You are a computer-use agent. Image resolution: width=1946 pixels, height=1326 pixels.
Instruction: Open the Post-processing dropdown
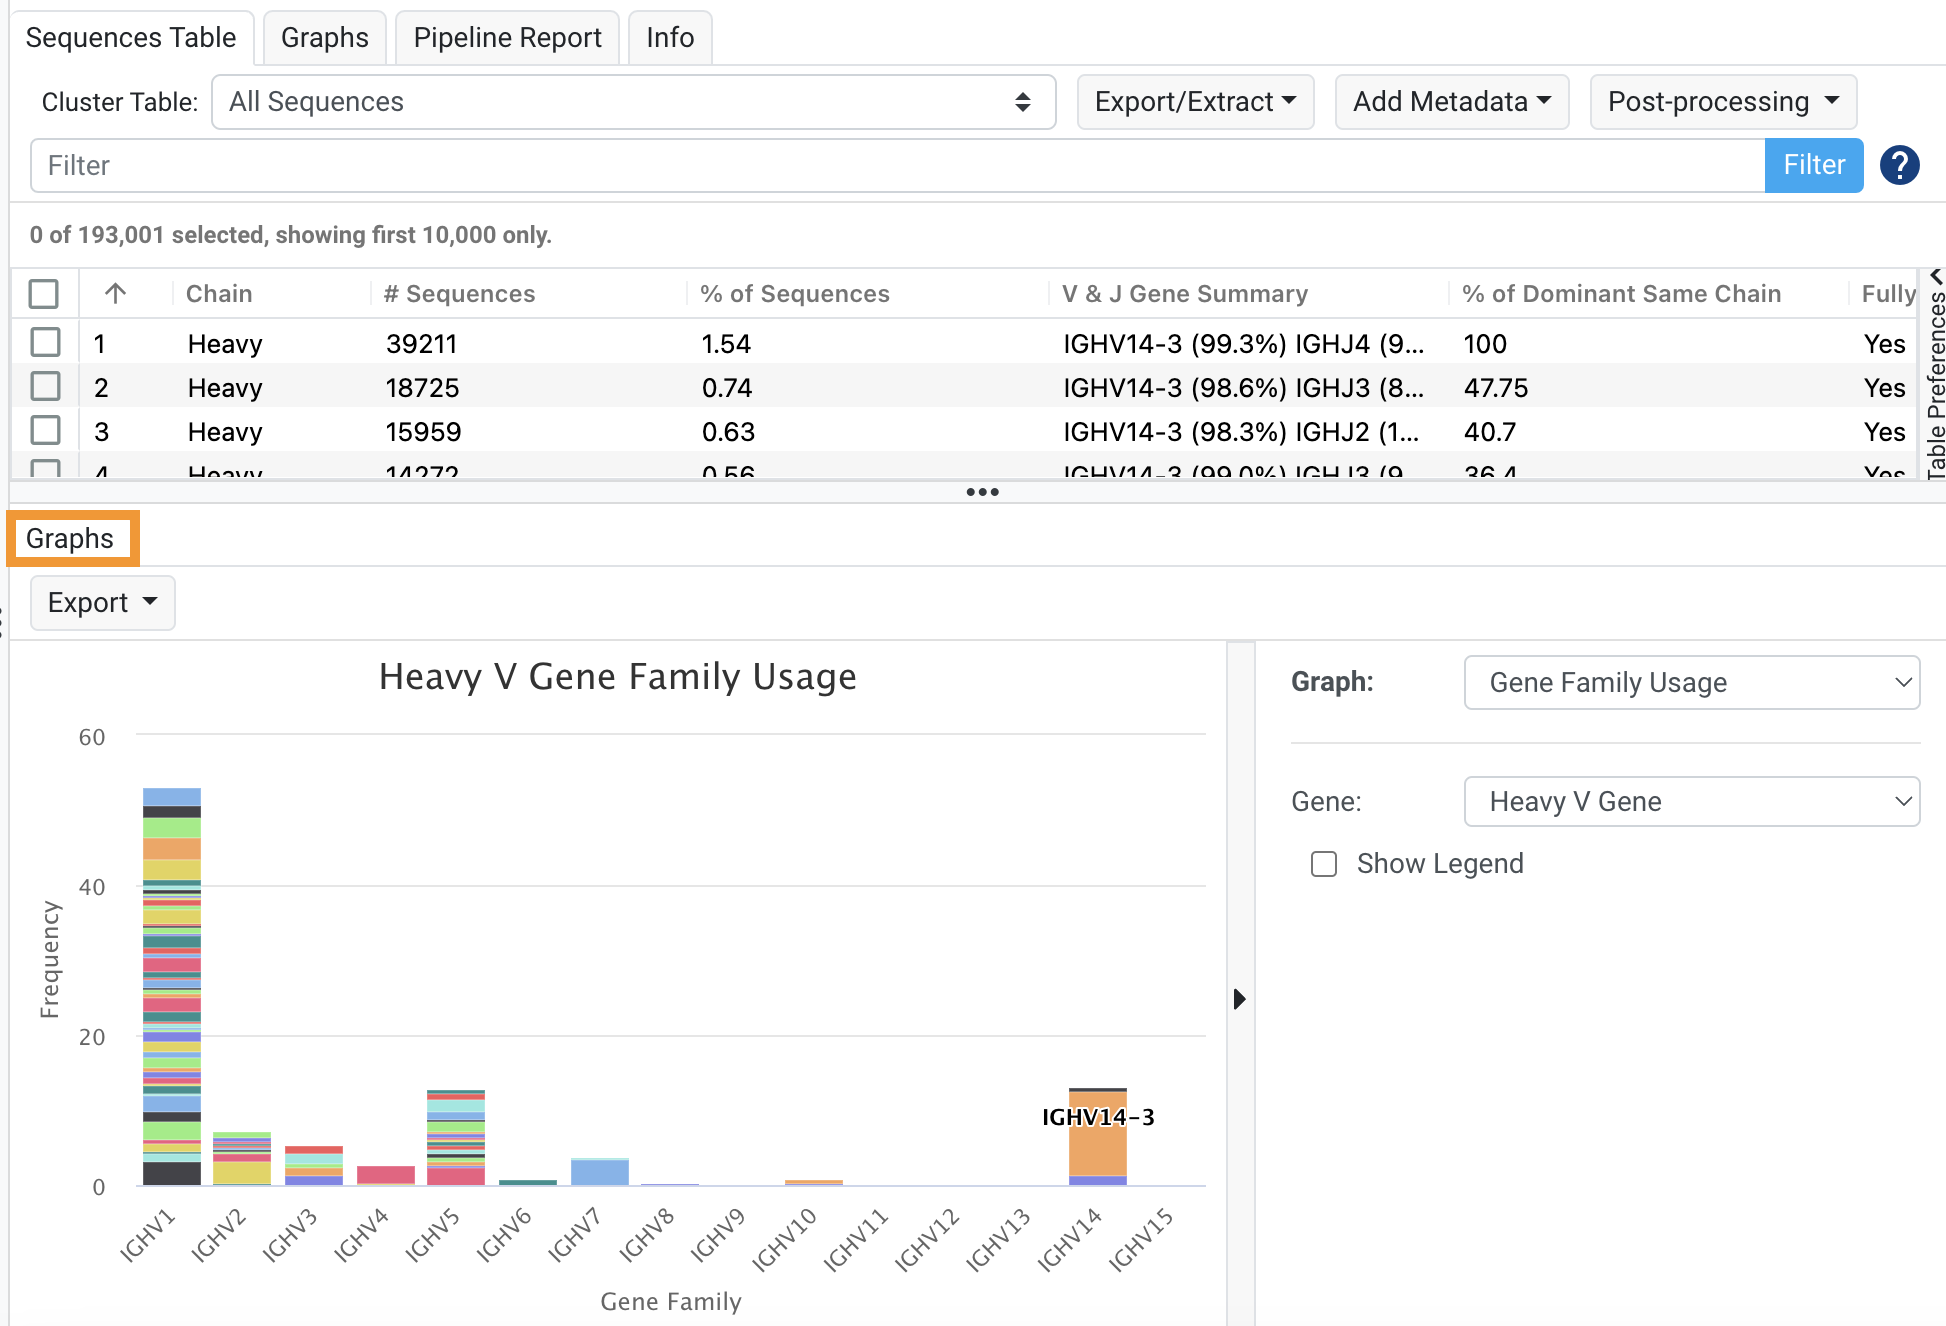(x=1722, y=101)
